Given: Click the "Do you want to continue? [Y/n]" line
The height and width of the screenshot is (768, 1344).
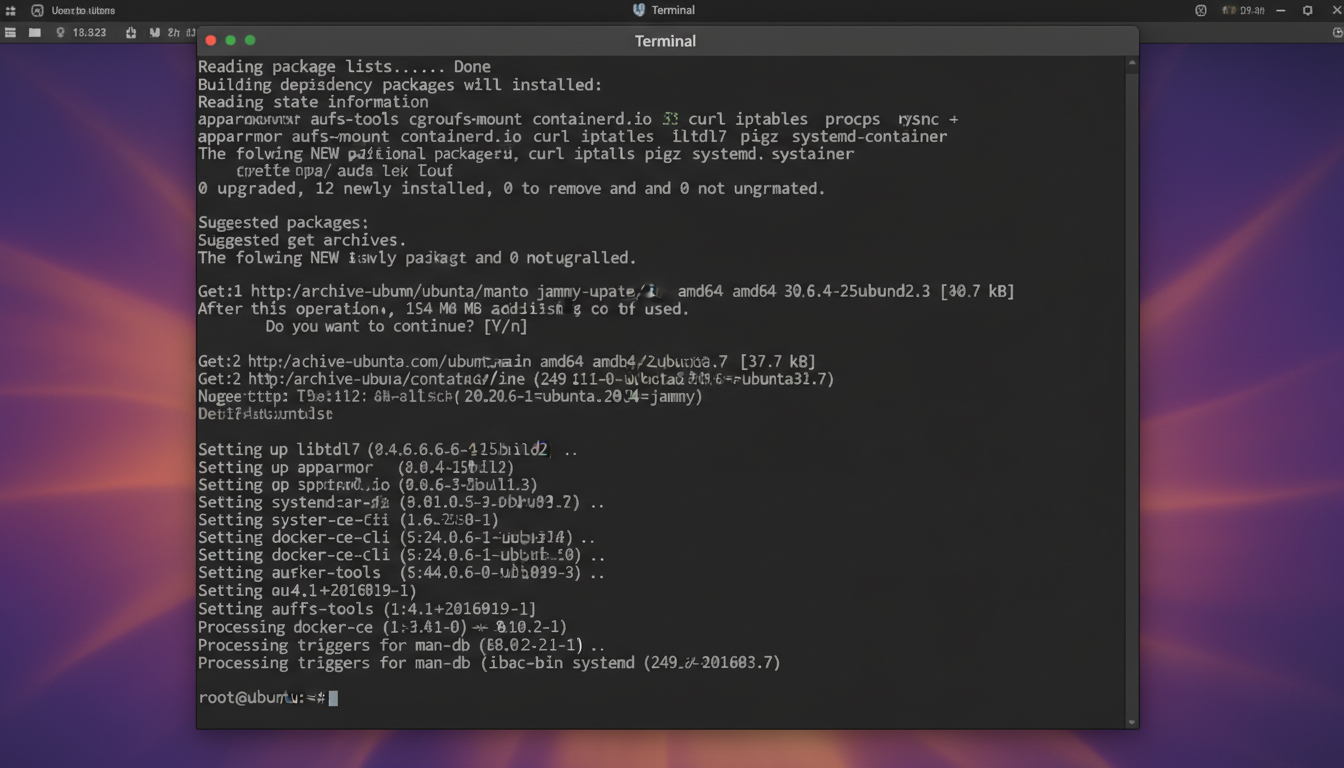Looking at the screenshot, I should point(396,326).
